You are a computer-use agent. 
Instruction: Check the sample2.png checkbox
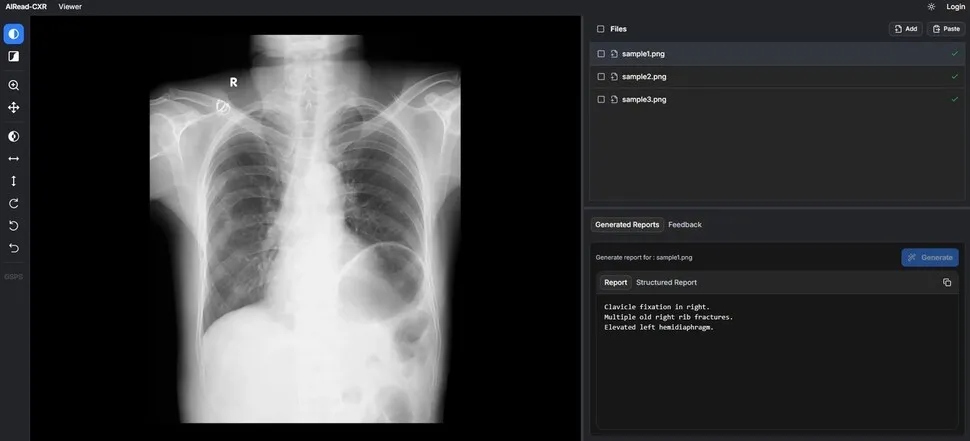point(601,77)
